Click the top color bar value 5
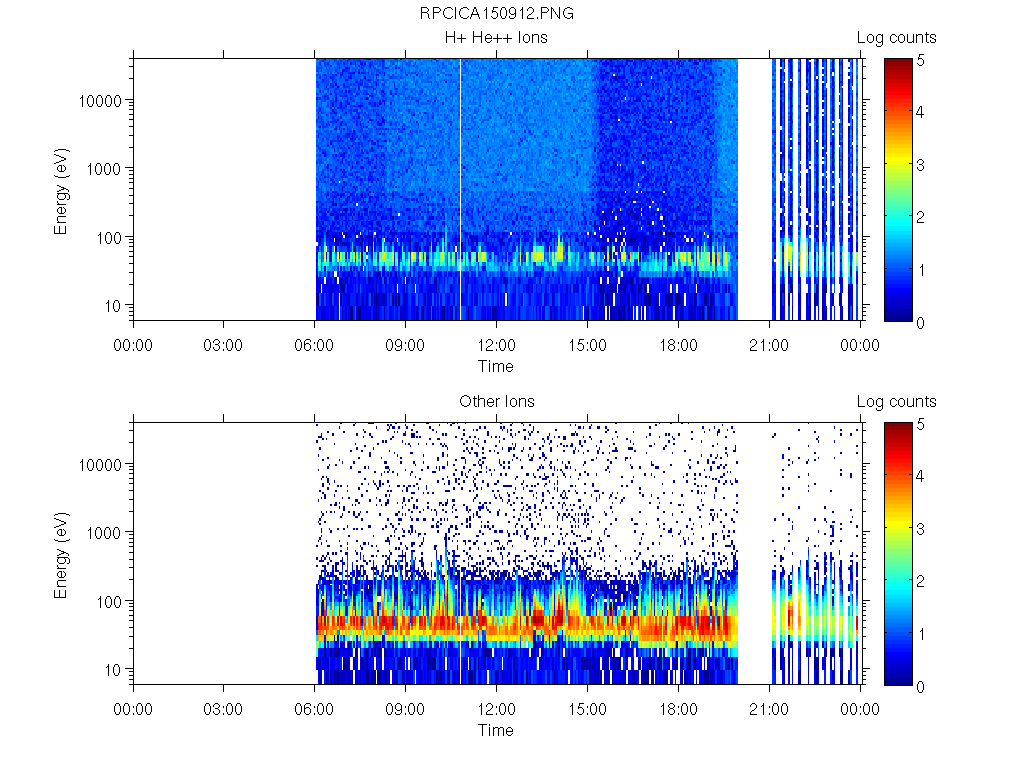 (x=920, y=60)
